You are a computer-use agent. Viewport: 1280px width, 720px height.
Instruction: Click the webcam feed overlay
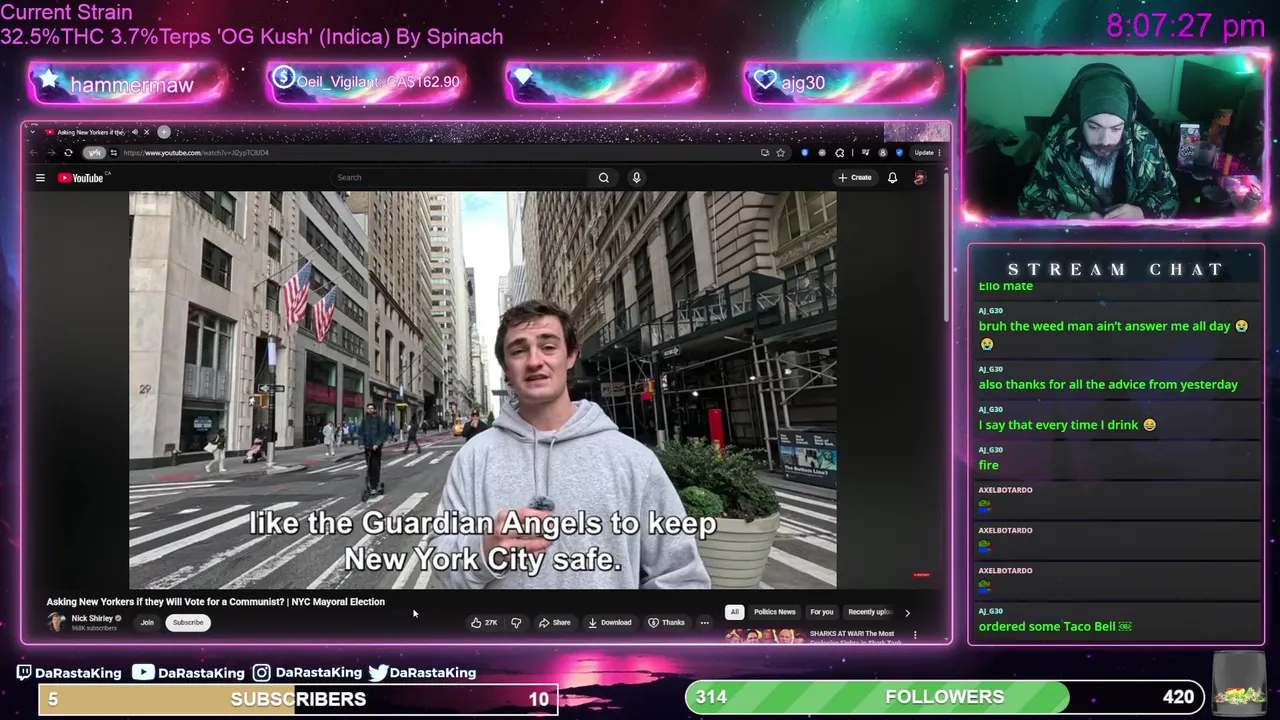pos(1115,136)
